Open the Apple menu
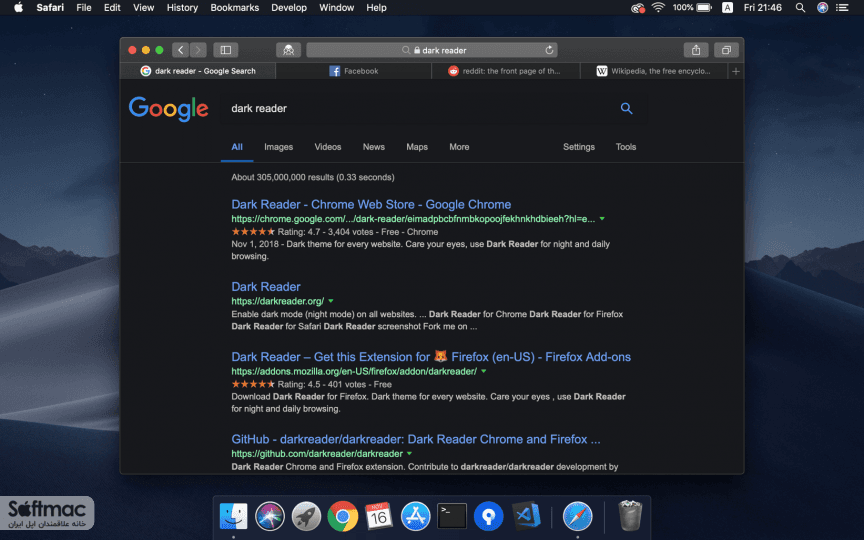Image resolution: width=864 pixels, height=540 pixels. 18,8
